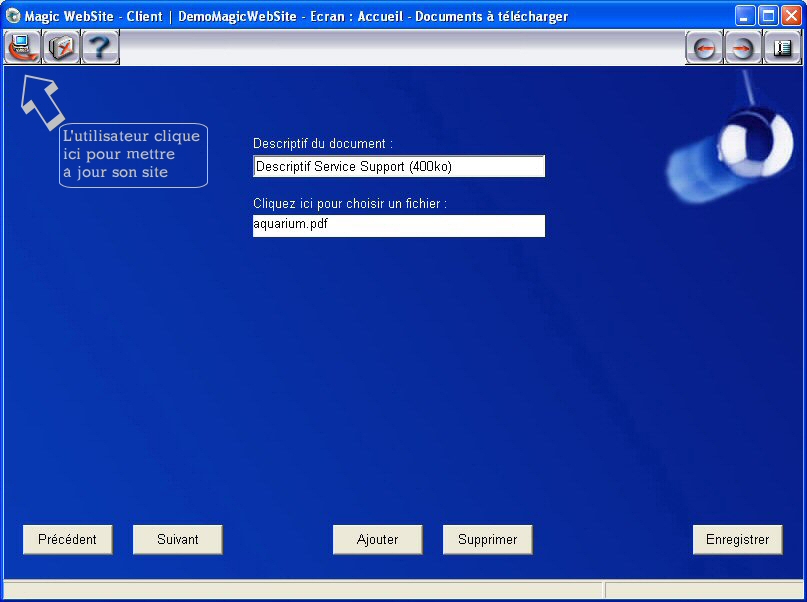Maximize the Magic WebSite window
The image size is (807, 602).
tap(768, 16)
